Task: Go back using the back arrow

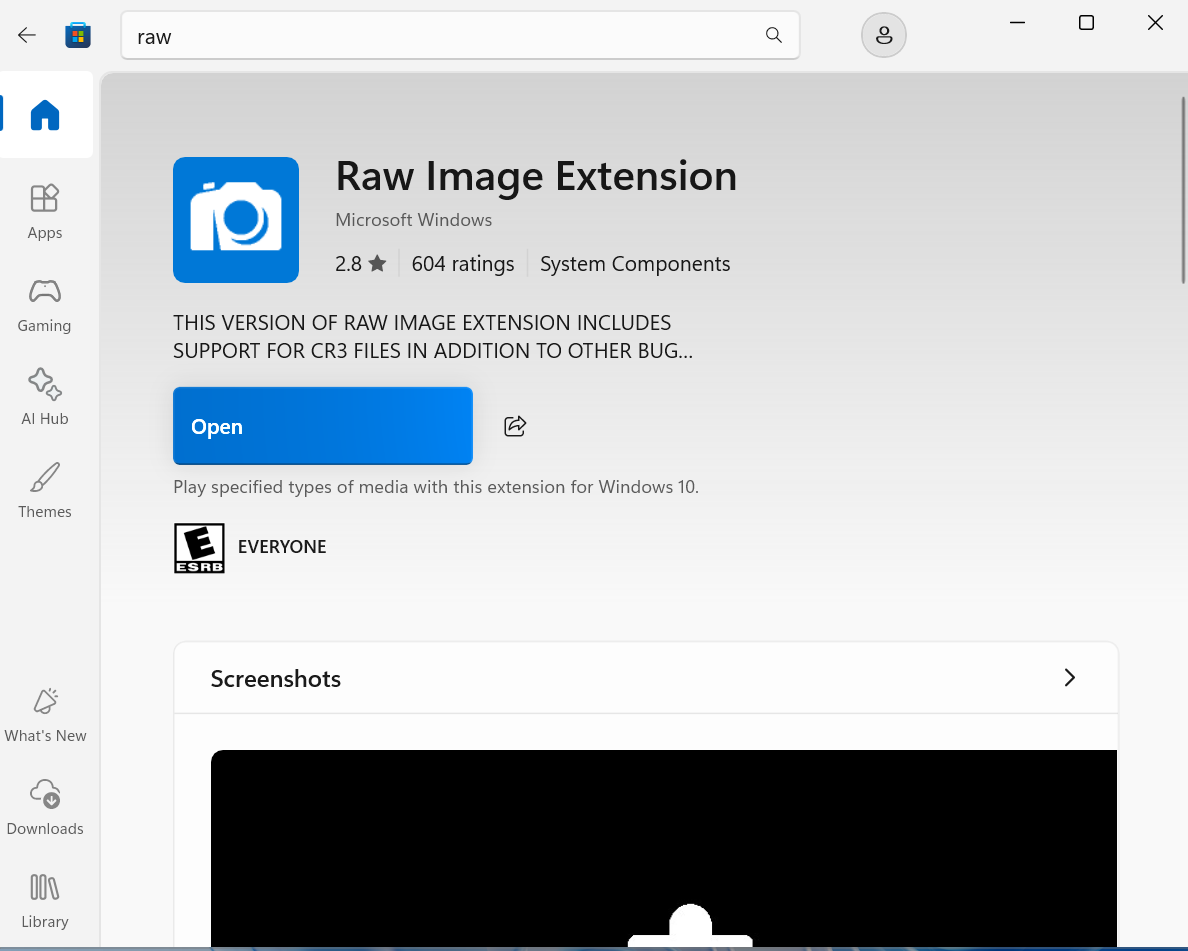Action: 27,35
